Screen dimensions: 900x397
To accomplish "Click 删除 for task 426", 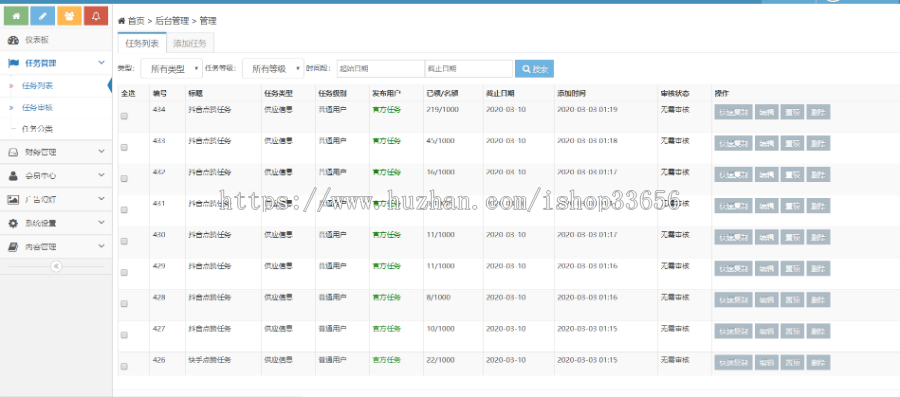I will (818, 362).
